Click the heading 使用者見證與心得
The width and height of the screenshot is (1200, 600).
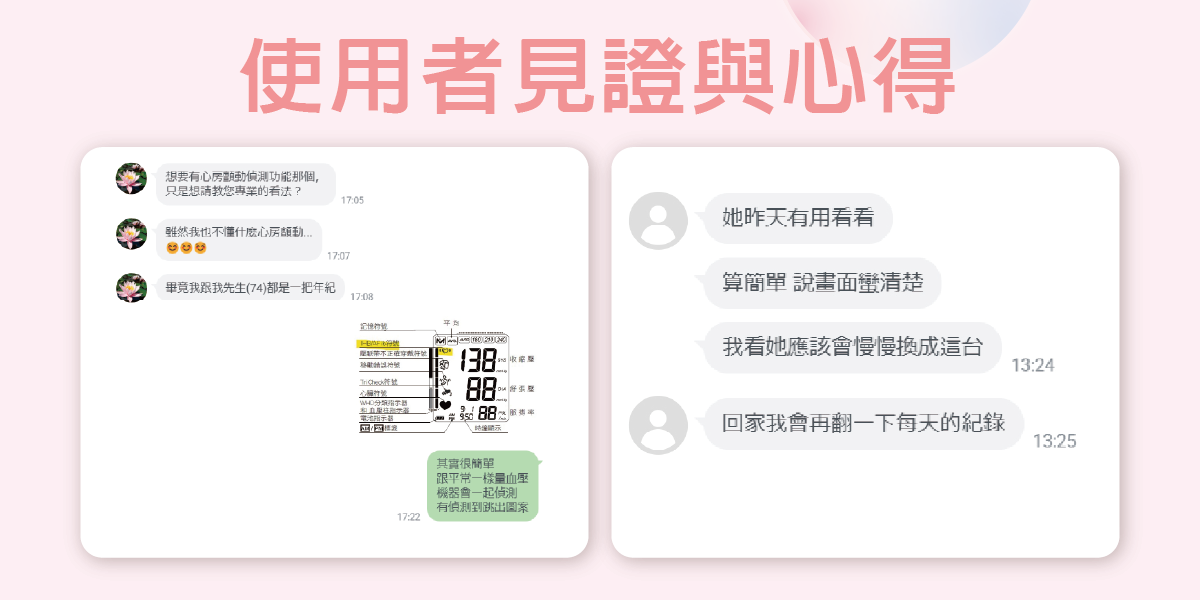pyautogui.click(x=599, y=78)
